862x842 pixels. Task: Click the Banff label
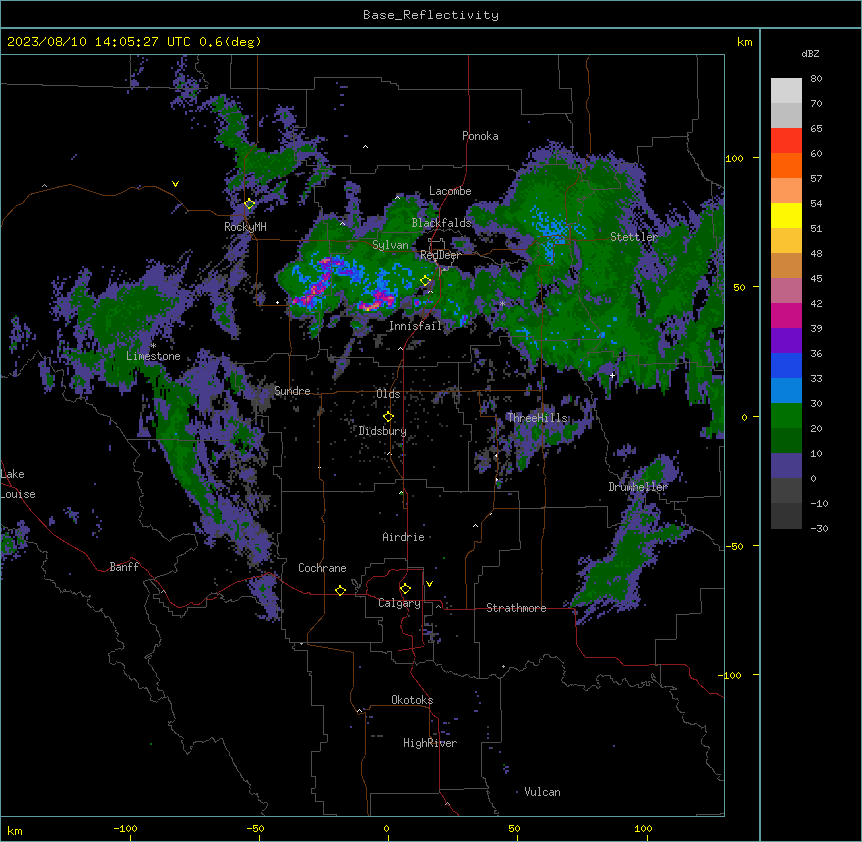124,567
